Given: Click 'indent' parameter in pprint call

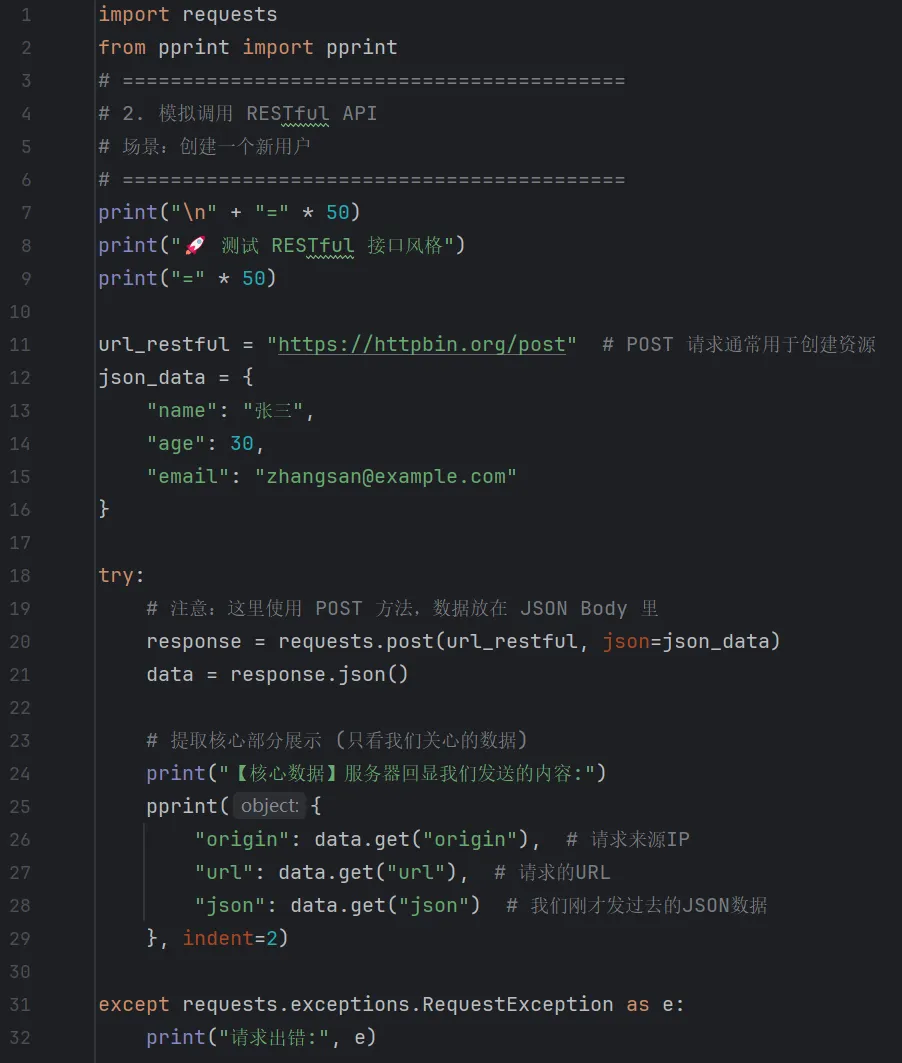Looking at the screenshot, I should [x=217, y=938].
